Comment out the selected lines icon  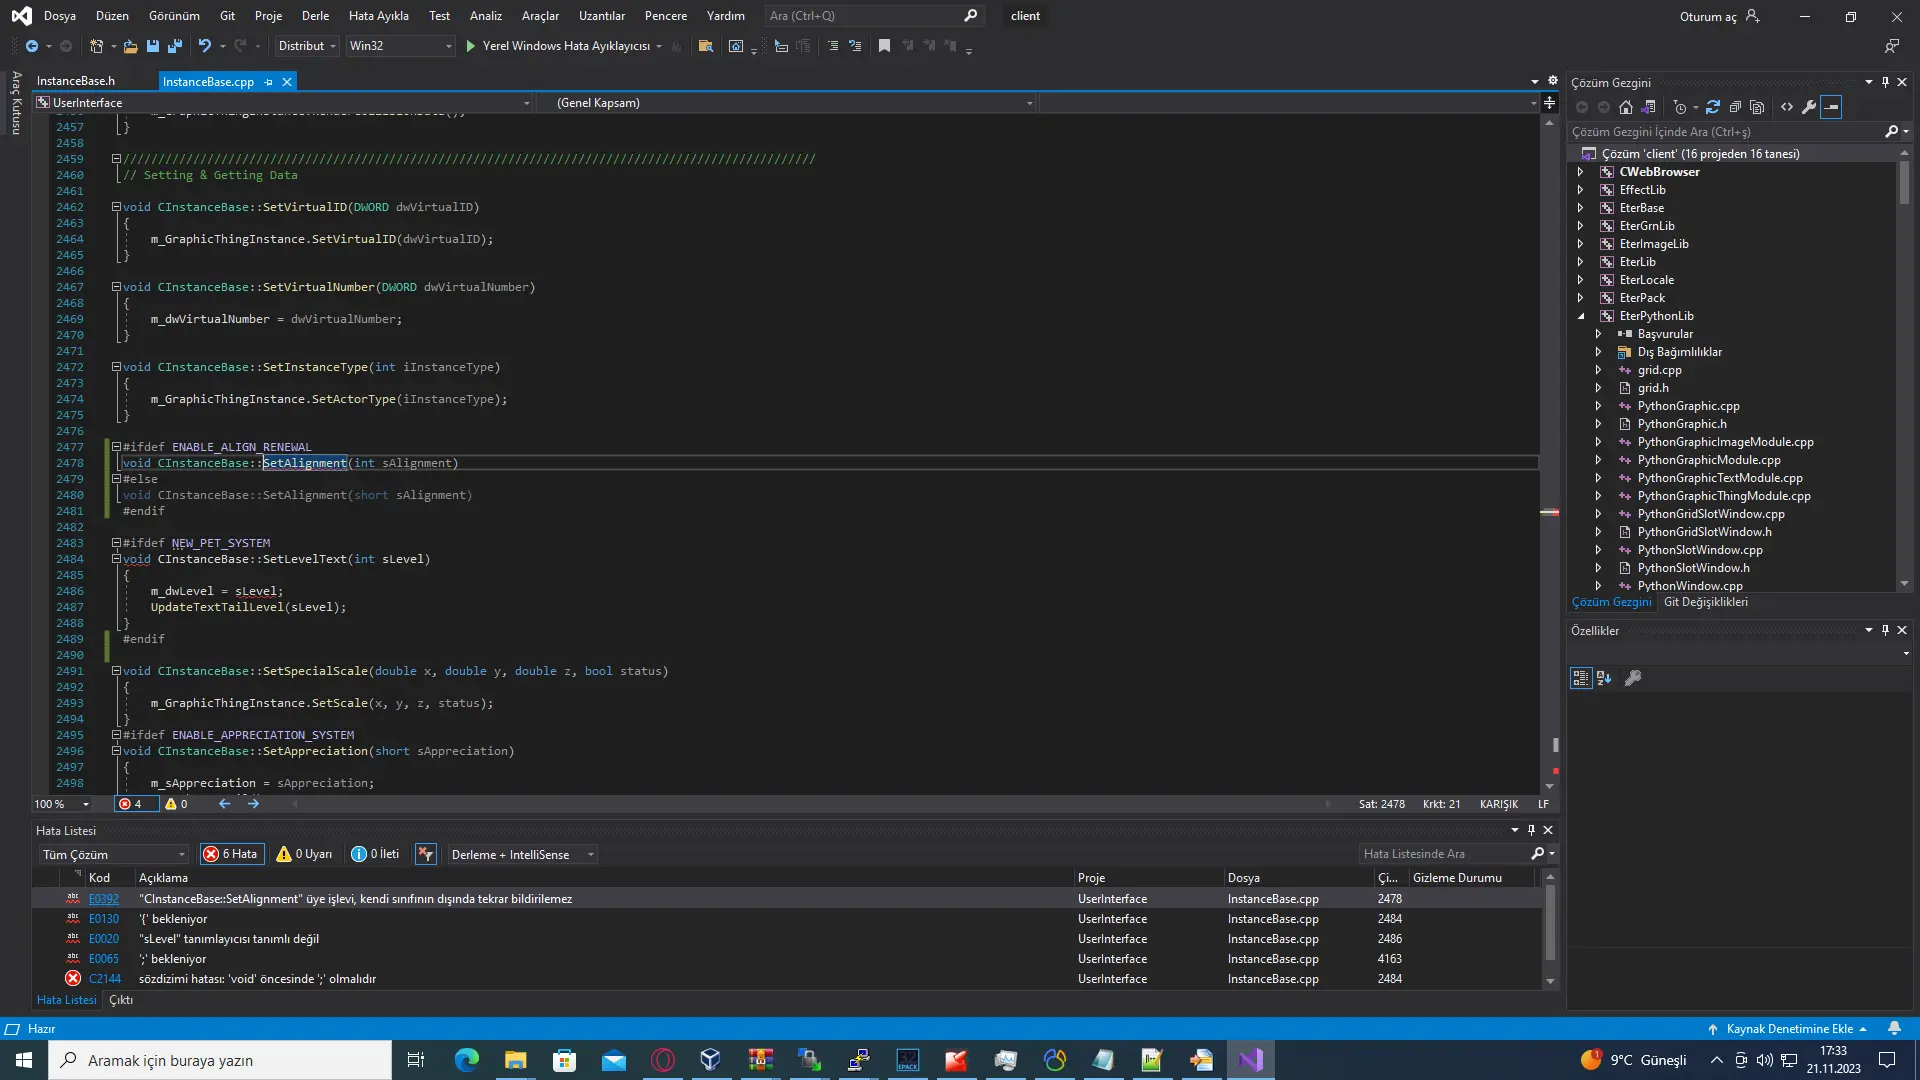[833, 46]
